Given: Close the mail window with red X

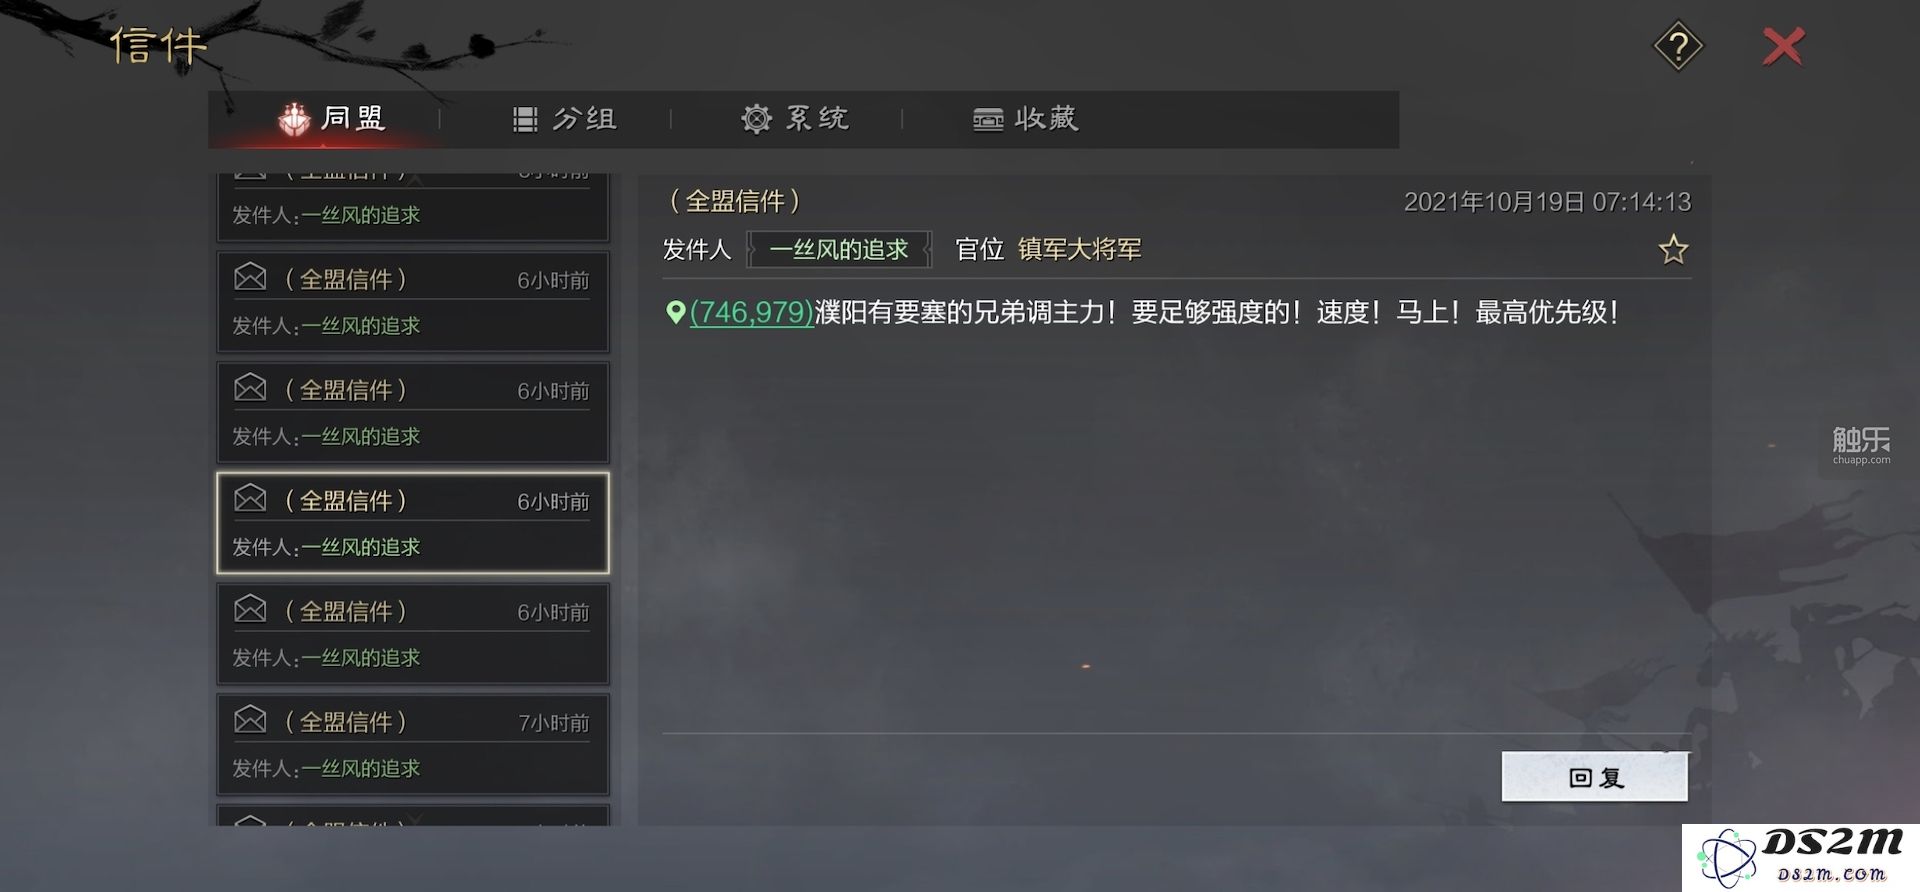Looking at the screenshot, I should pos(1783,47).
